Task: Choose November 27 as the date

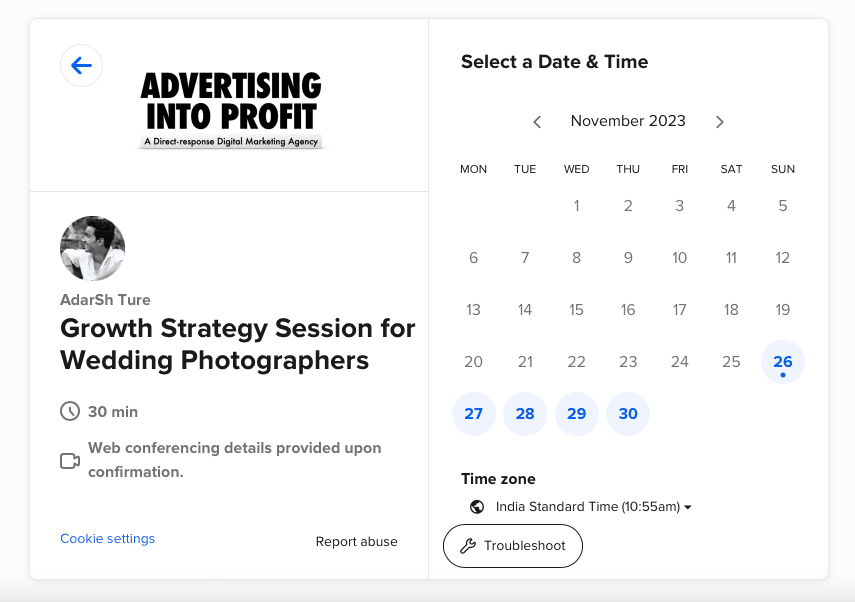Action: (474, 414)
